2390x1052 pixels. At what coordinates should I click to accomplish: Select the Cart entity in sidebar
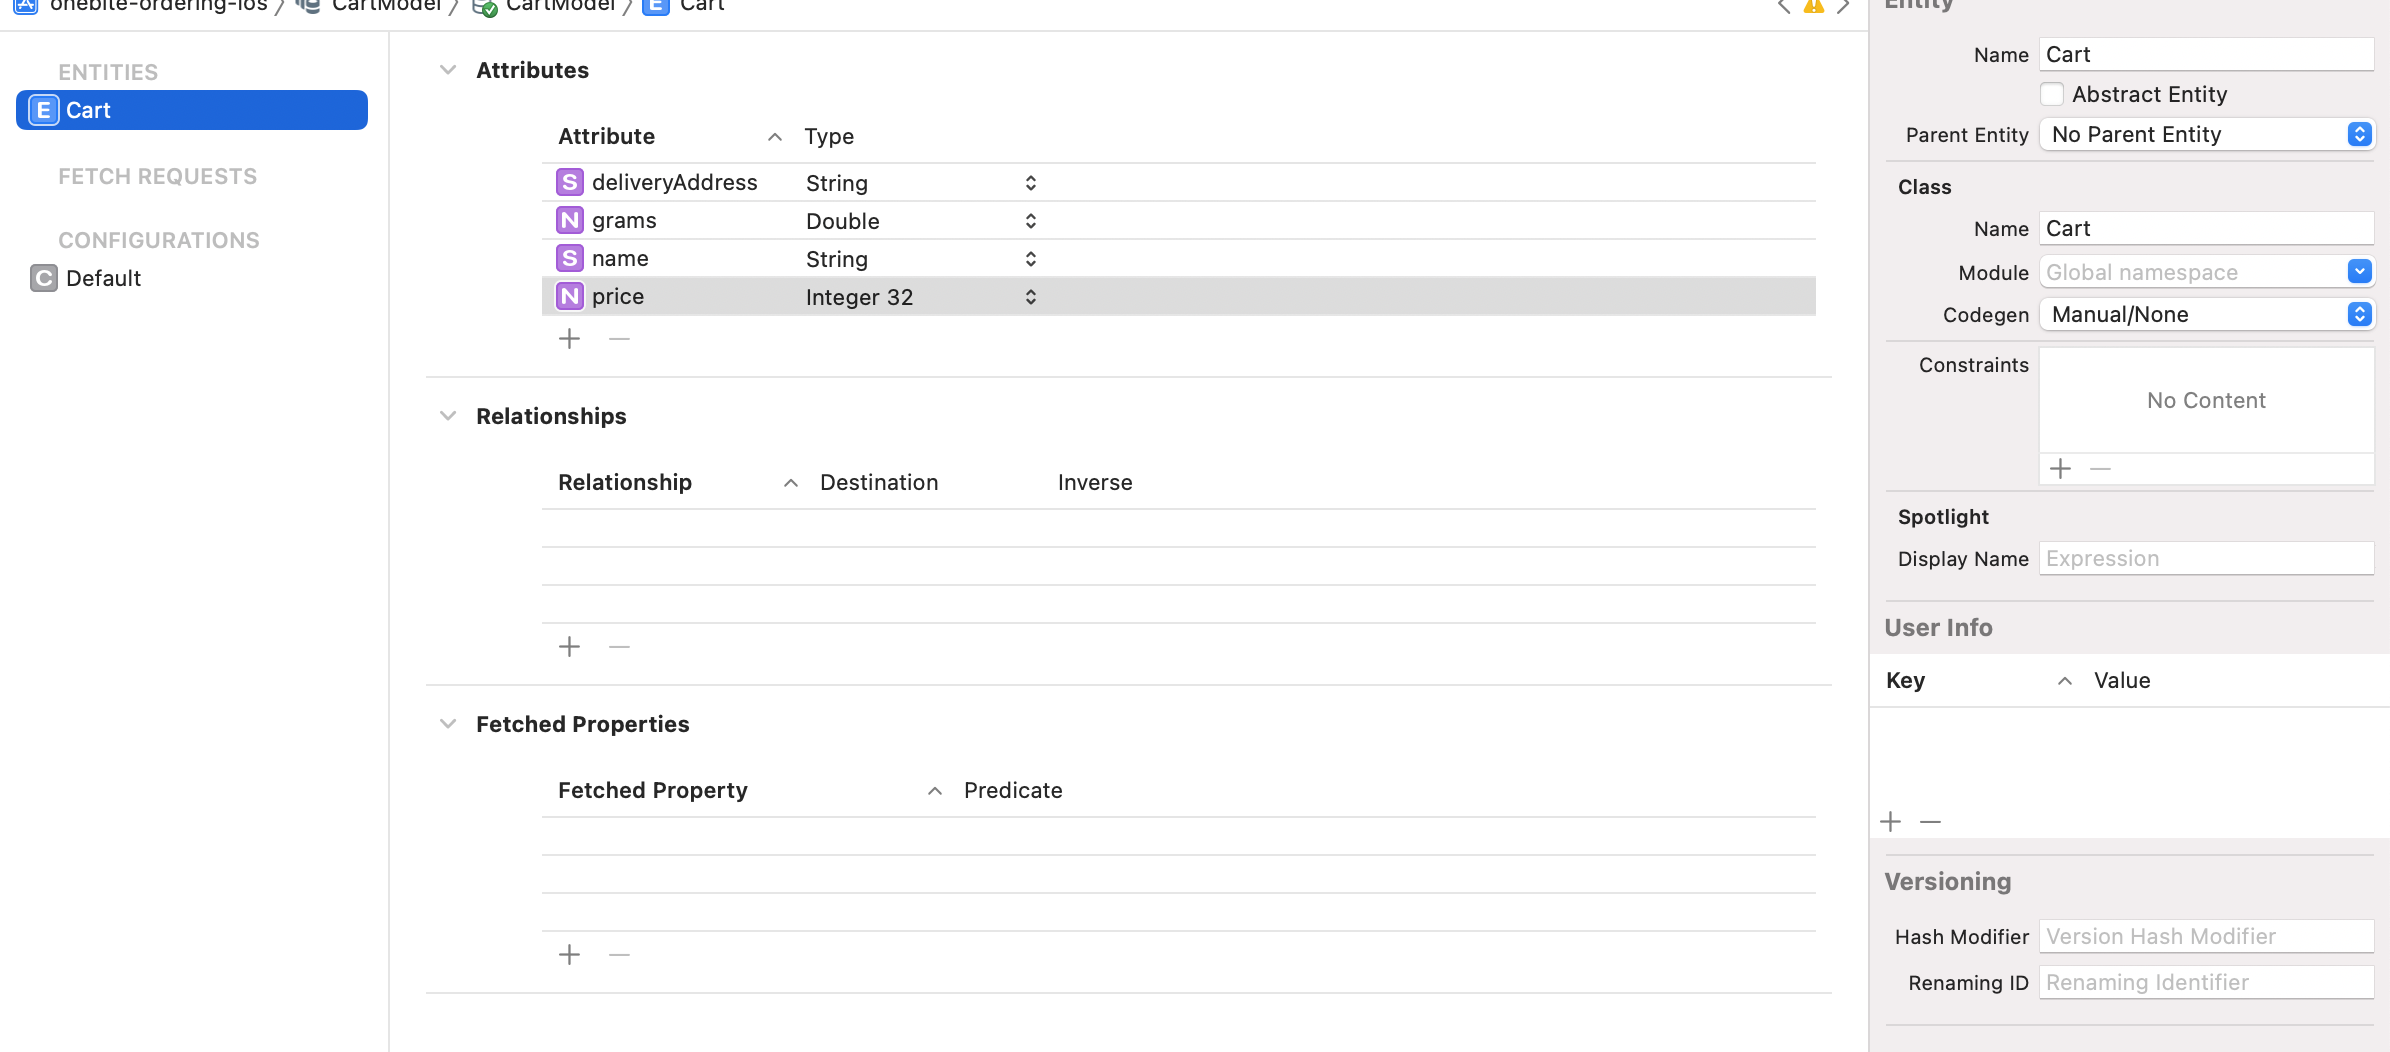click(191, 110)
